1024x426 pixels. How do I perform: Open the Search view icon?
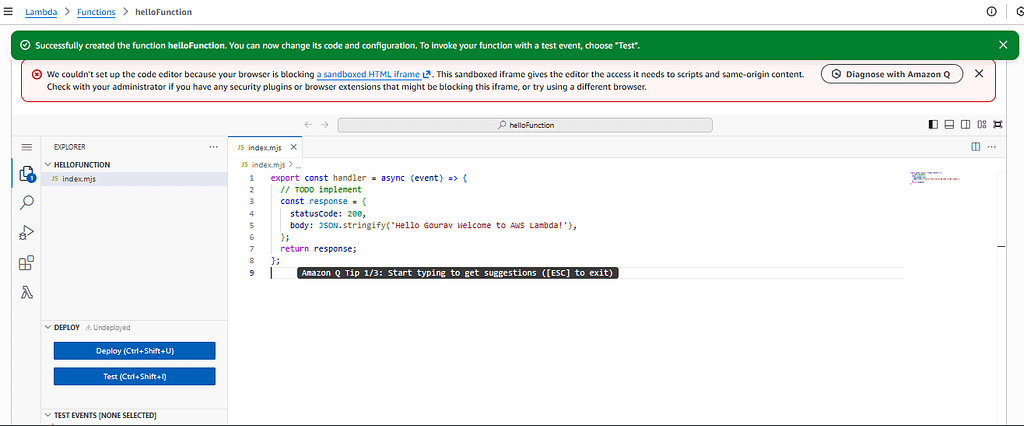click(27, 203)
